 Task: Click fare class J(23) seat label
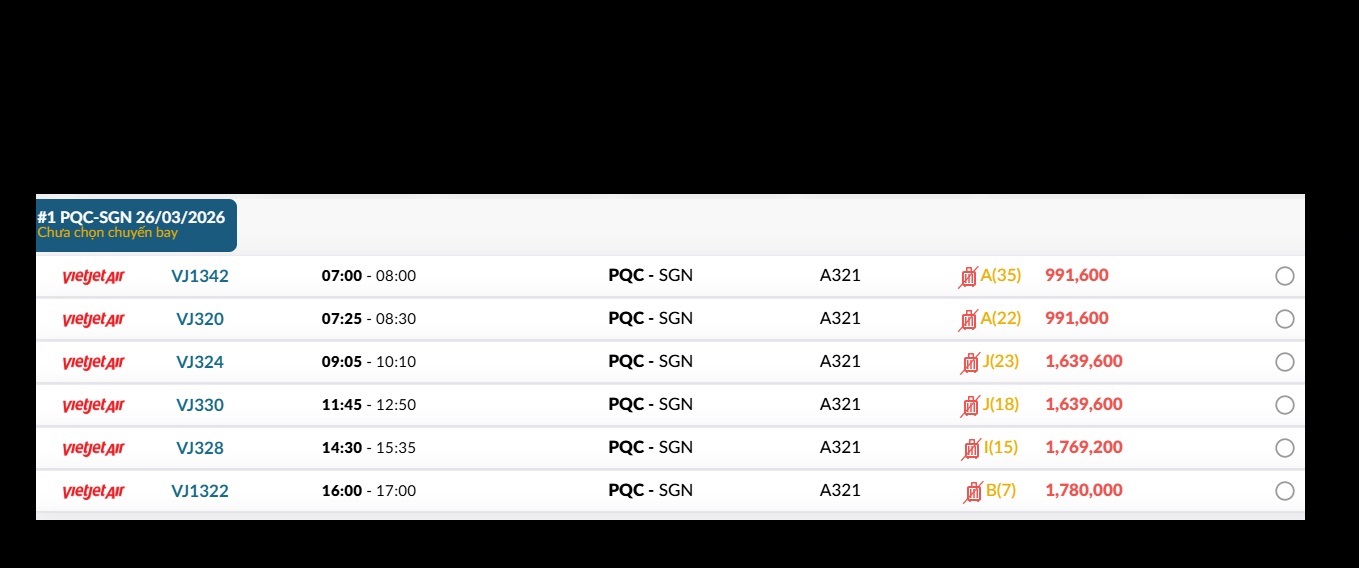point(1000,362)
